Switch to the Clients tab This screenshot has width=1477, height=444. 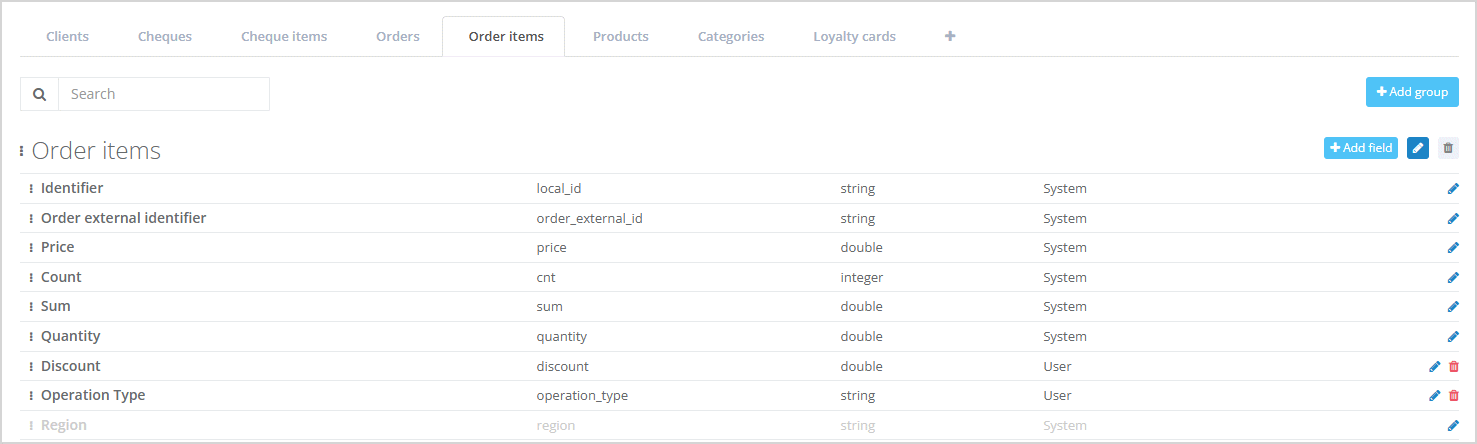pos(68,37)
